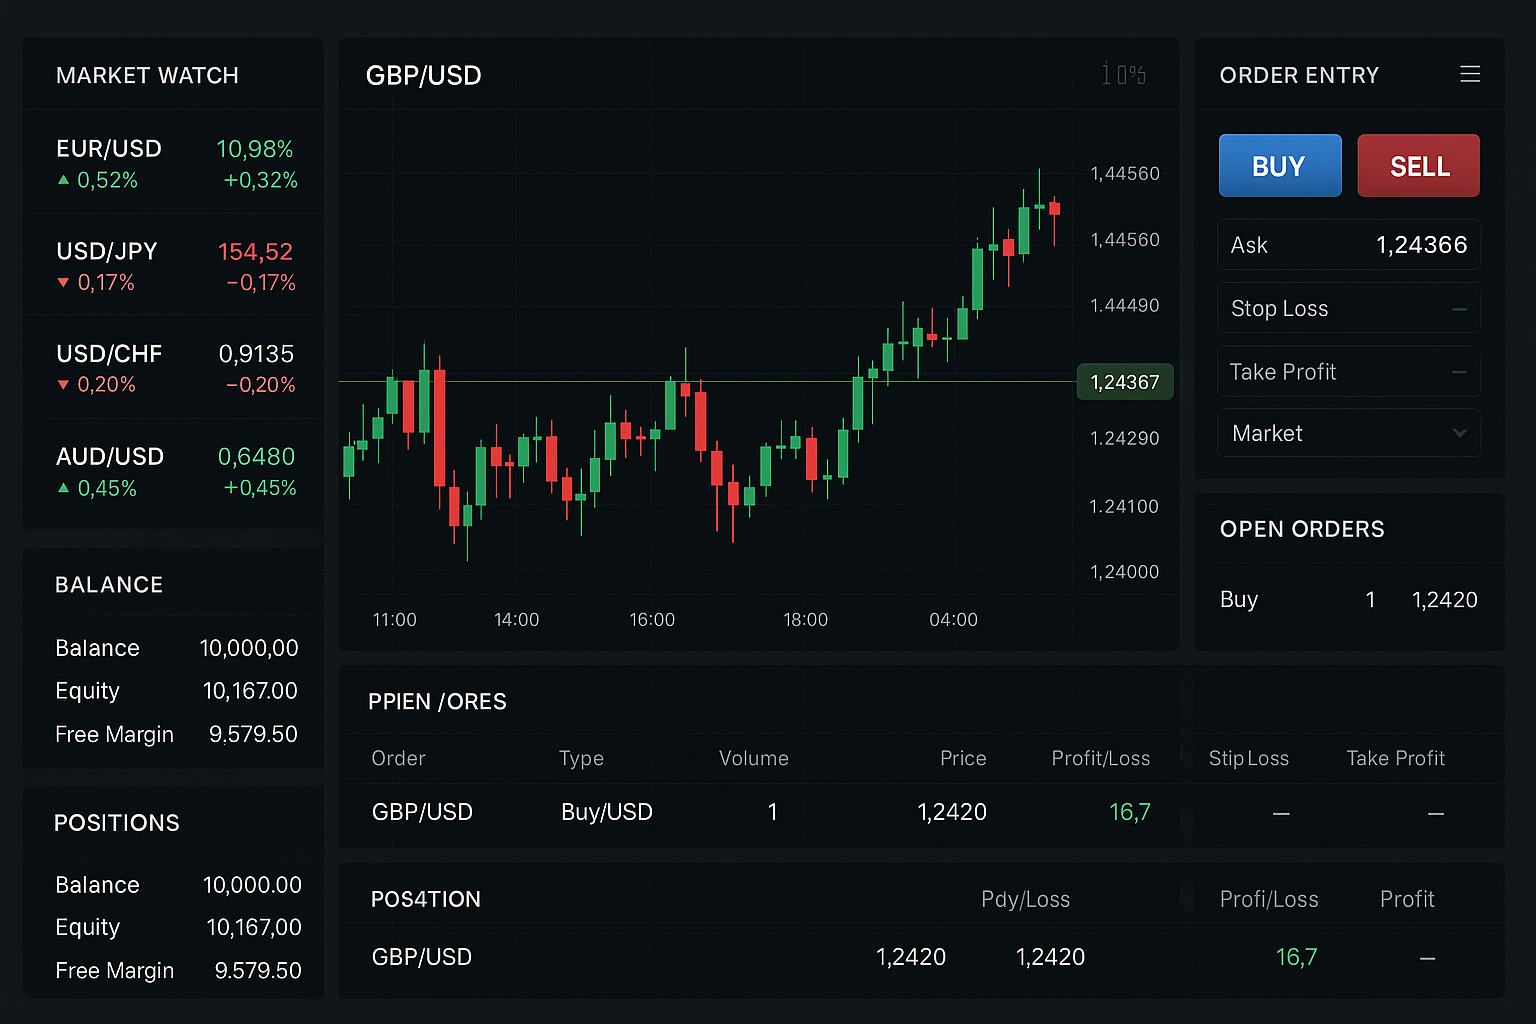Click the down arrow beside USD/CHF

[x=63, y=386]
